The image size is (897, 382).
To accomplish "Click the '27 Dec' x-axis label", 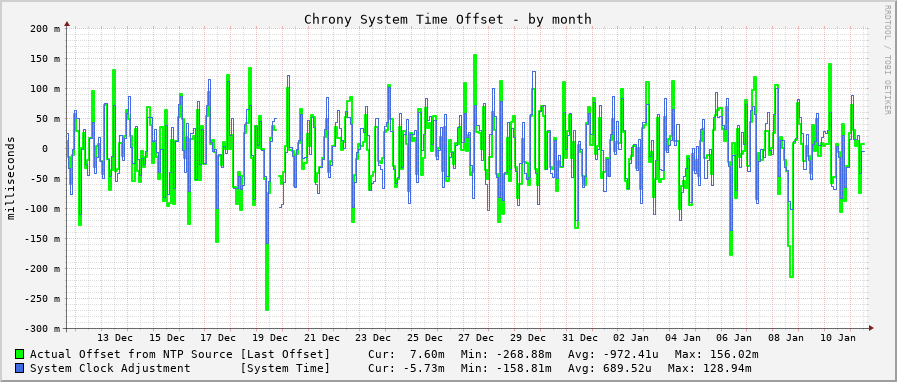I will (x=476, y=339).
